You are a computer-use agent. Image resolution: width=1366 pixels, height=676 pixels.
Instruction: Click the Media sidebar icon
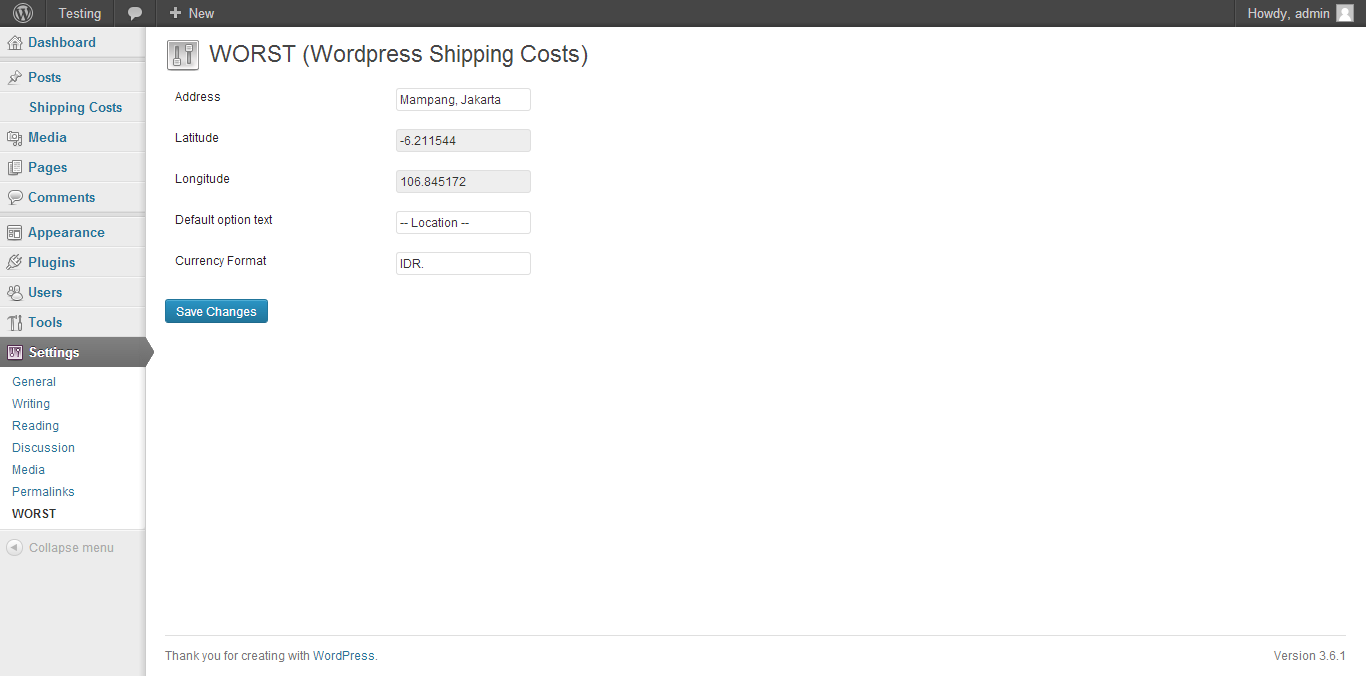[x=15, y=138]
